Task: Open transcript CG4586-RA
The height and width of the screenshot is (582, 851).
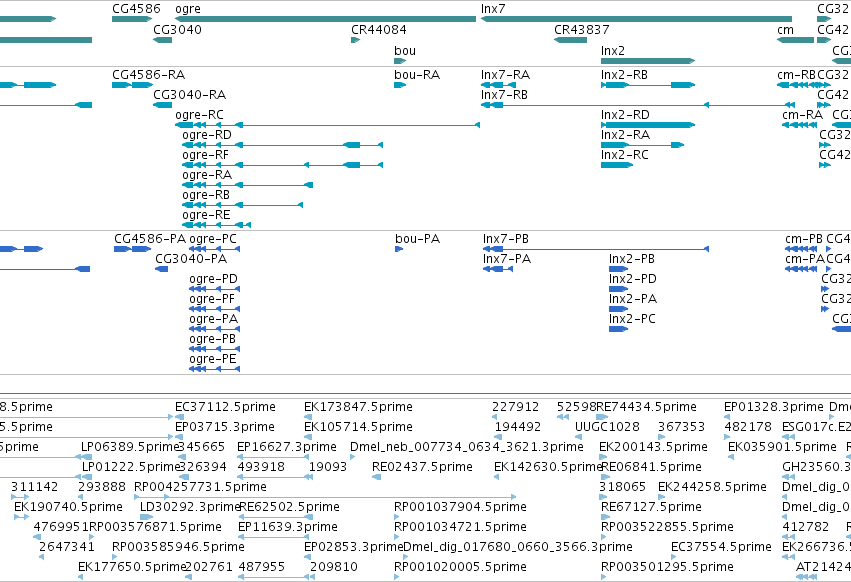Action: (132, 85)
